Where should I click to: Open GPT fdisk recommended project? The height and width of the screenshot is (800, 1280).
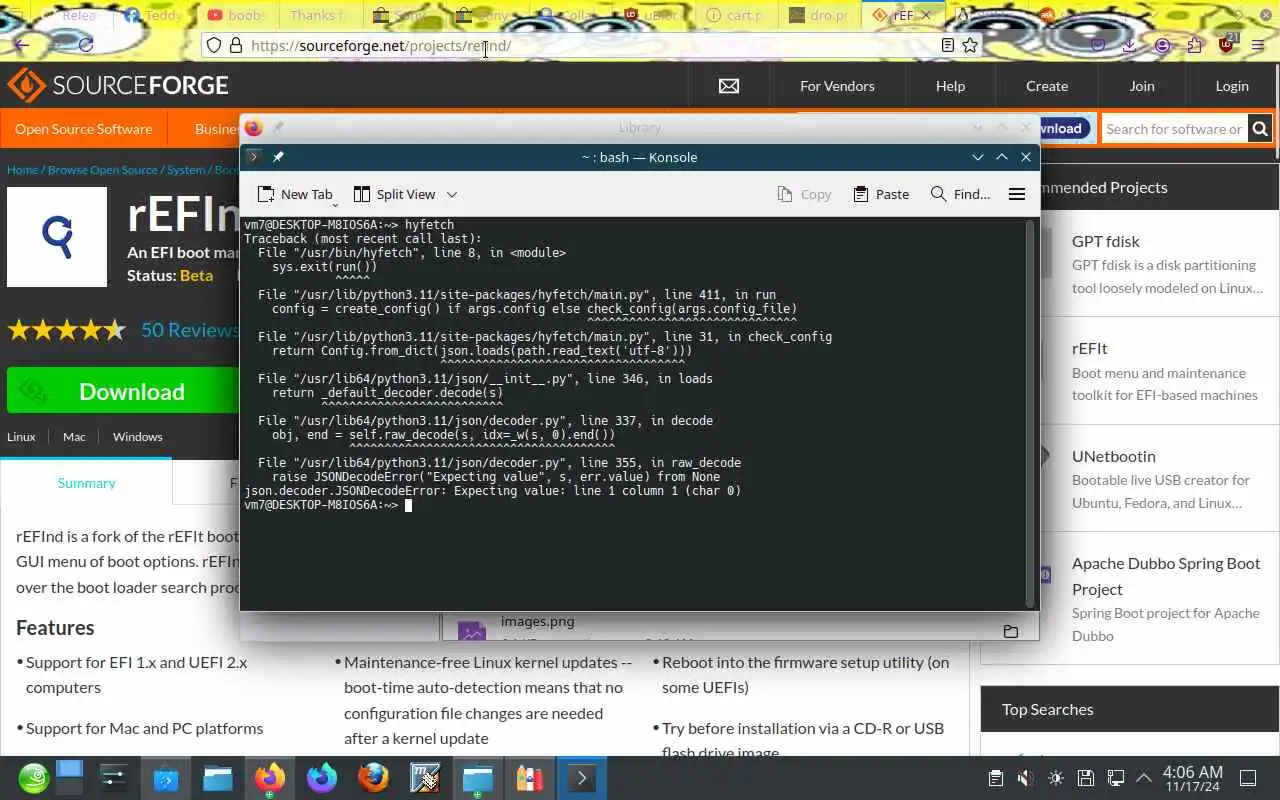pyautogui.click(x=1105, y=241)
